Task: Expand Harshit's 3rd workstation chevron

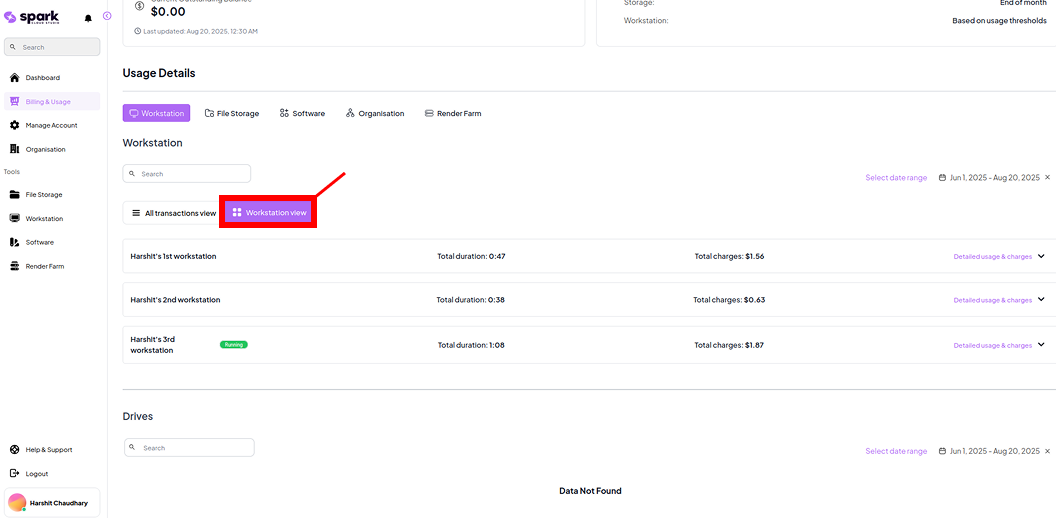Action: click(1041, 345)
